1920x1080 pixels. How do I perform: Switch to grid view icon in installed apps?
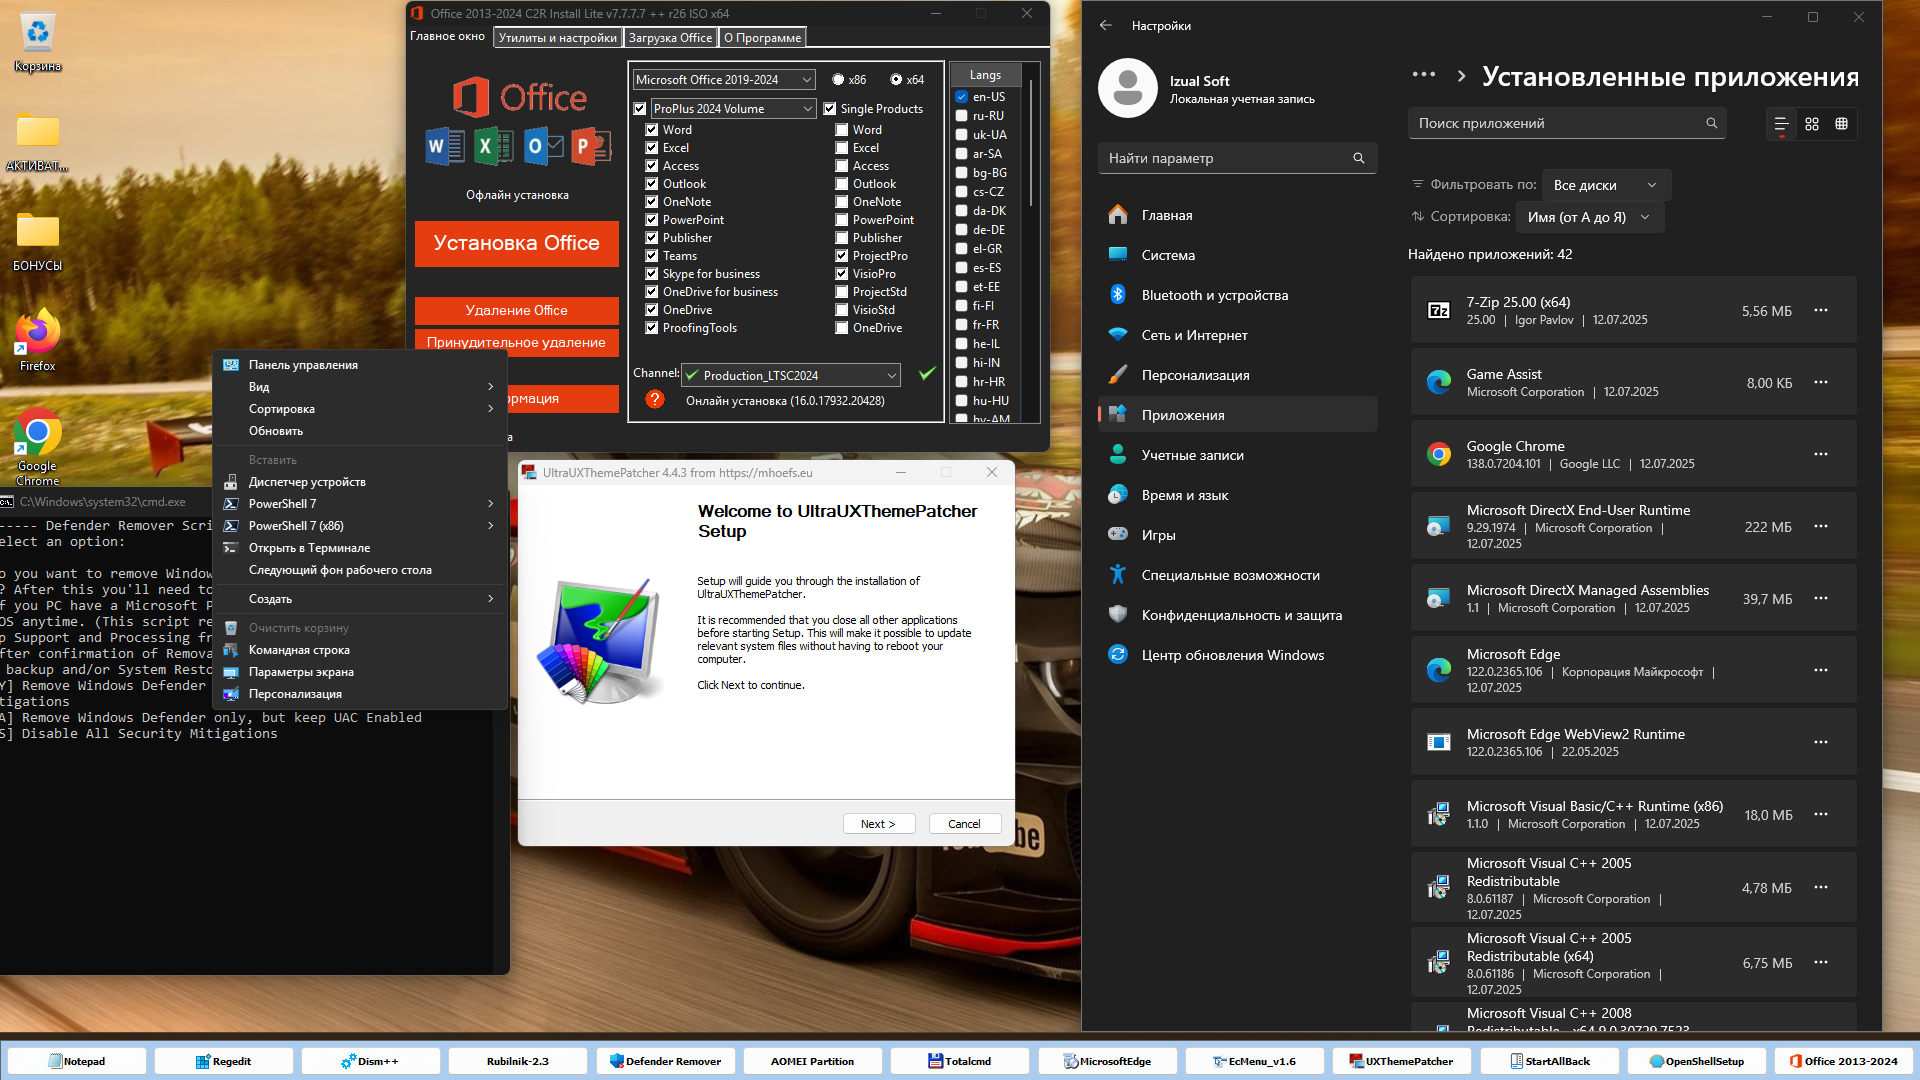1812,124
